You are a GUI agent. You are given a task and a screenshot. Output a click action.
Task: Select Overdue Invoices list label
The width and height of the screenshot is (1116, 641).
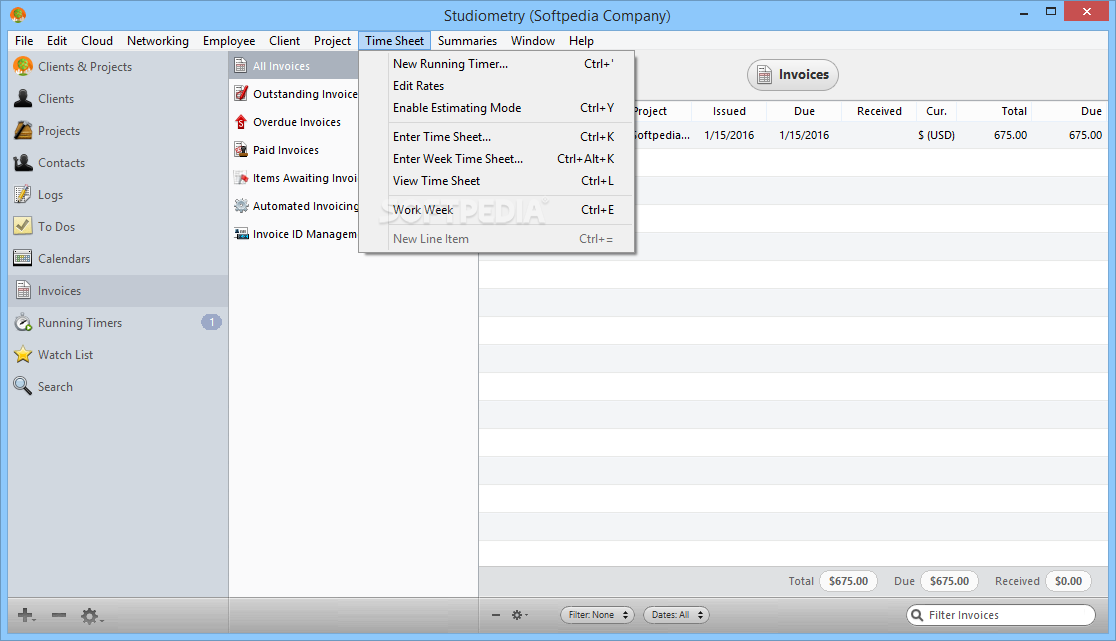click(x=297, y=122)
